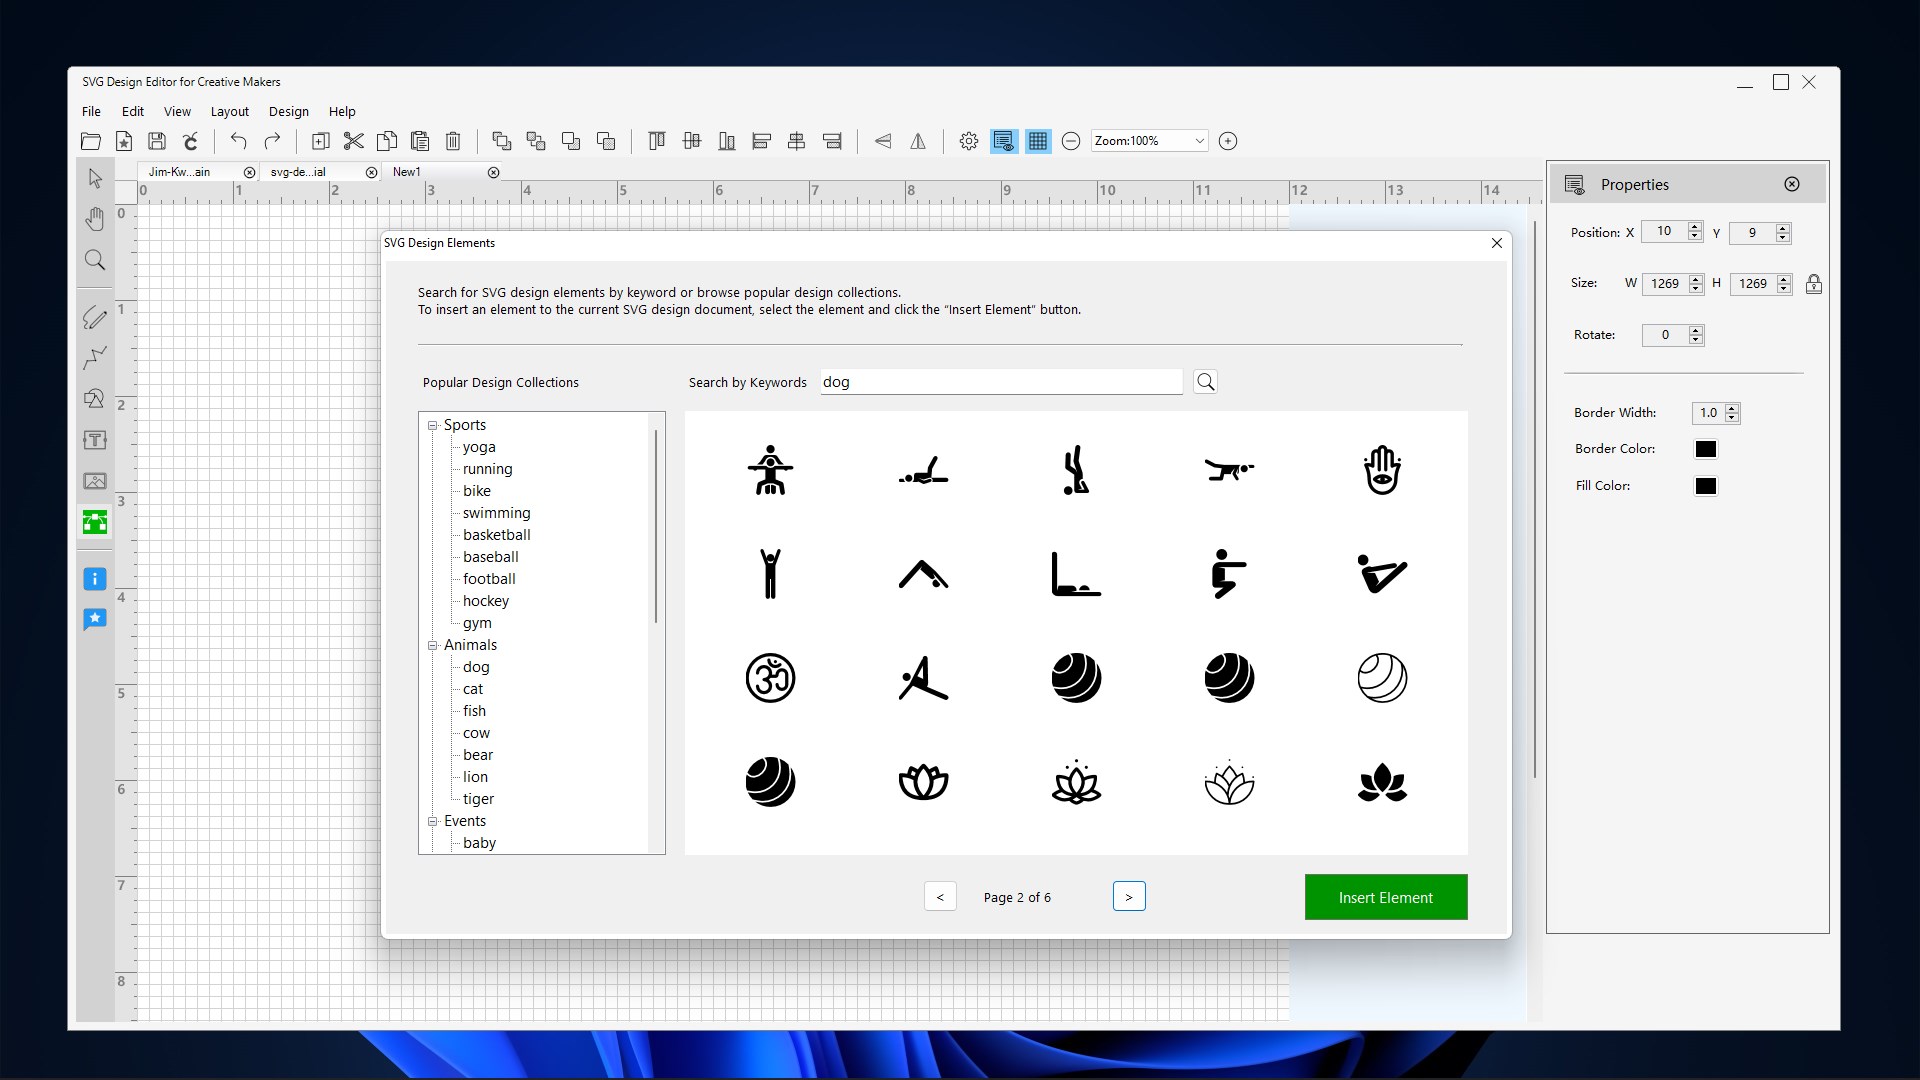Toggle the rulers visibility button

pos(1003,141)
